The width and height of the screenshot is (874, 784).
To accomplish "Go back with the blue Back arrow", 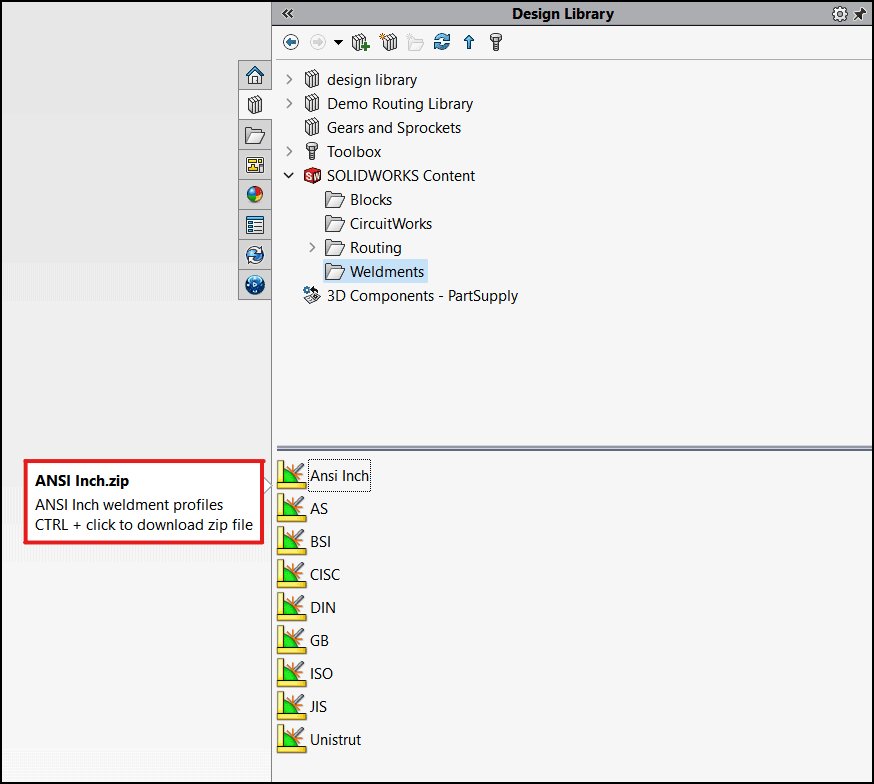I will [x=290, y=42].
